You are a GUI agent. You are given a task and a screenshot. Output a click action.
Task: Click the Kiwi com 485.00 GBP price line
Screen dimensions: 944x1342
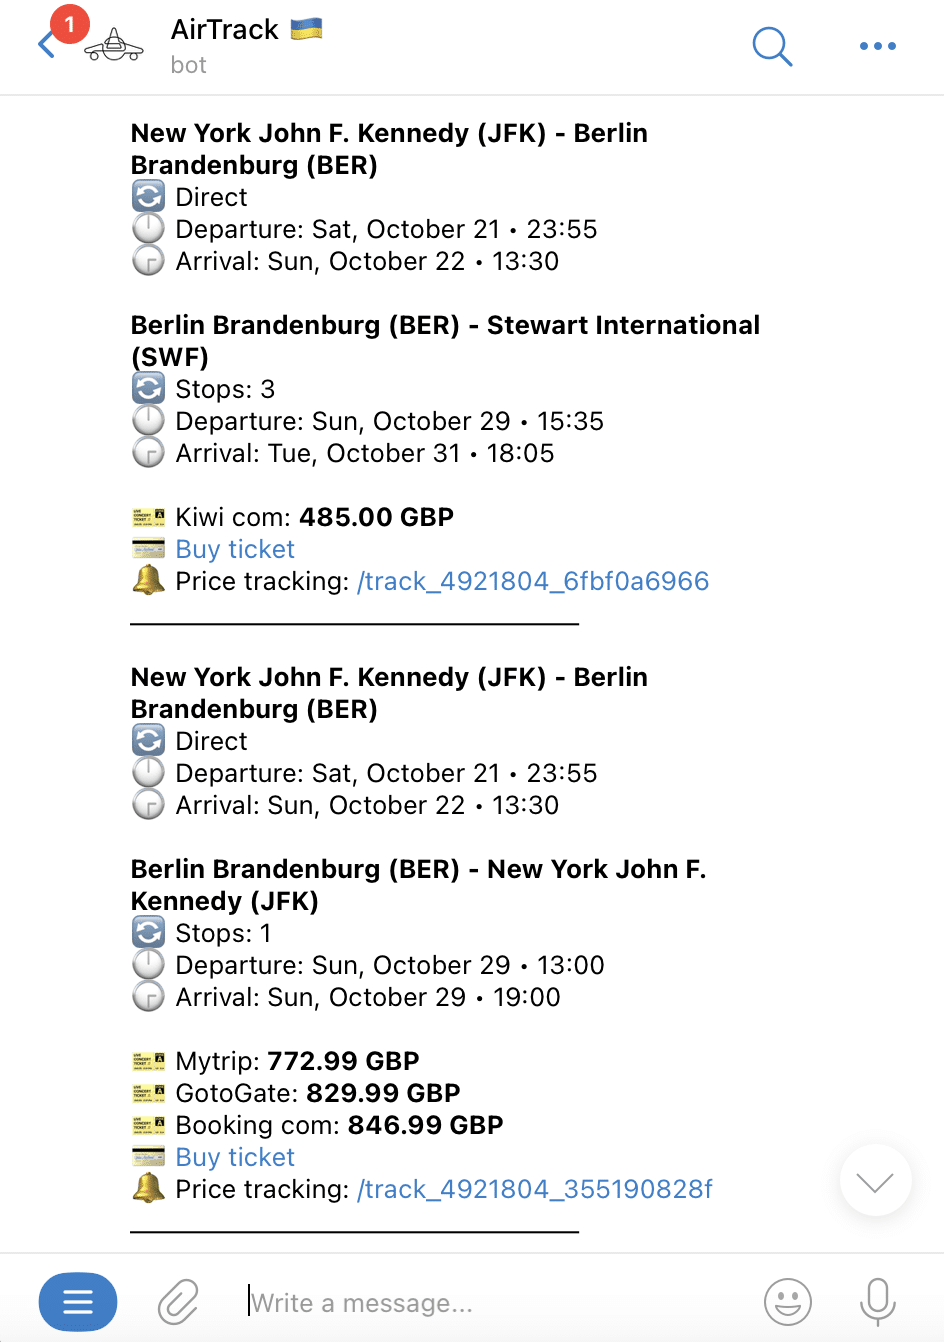[314, 517]
